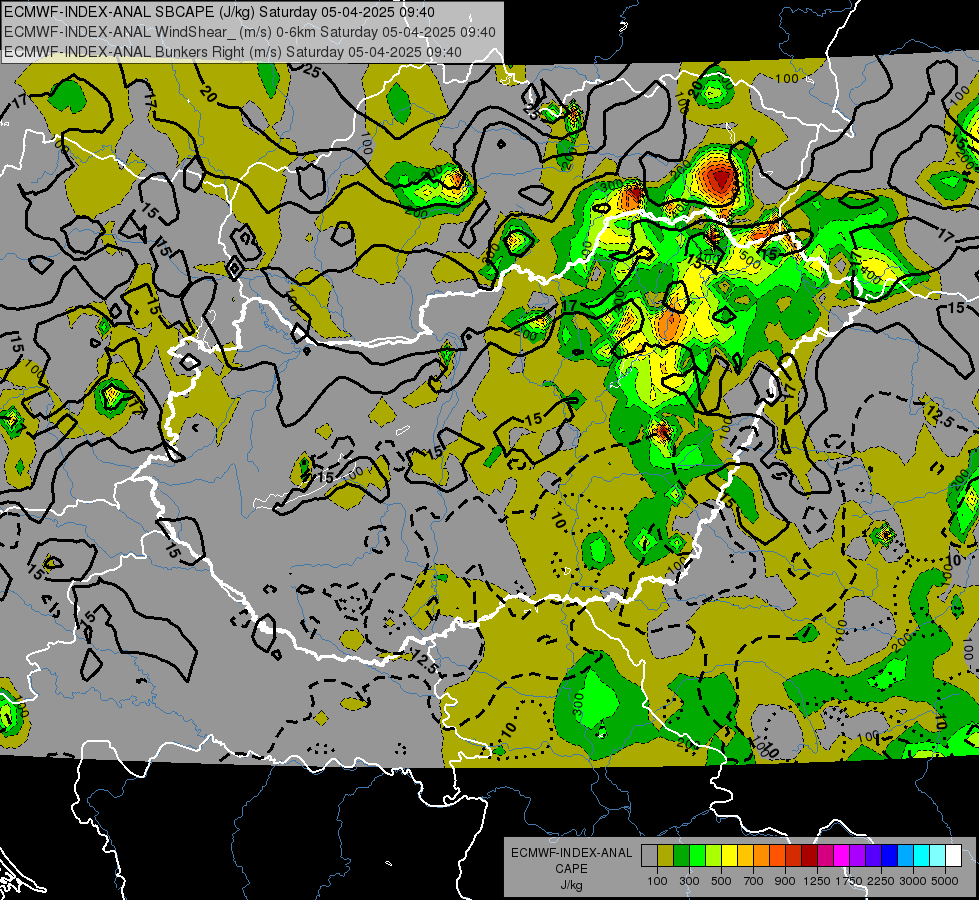This screenshot has width=979, height=900.
Task: Click the legend scale value 700
Action: [754, 881]
